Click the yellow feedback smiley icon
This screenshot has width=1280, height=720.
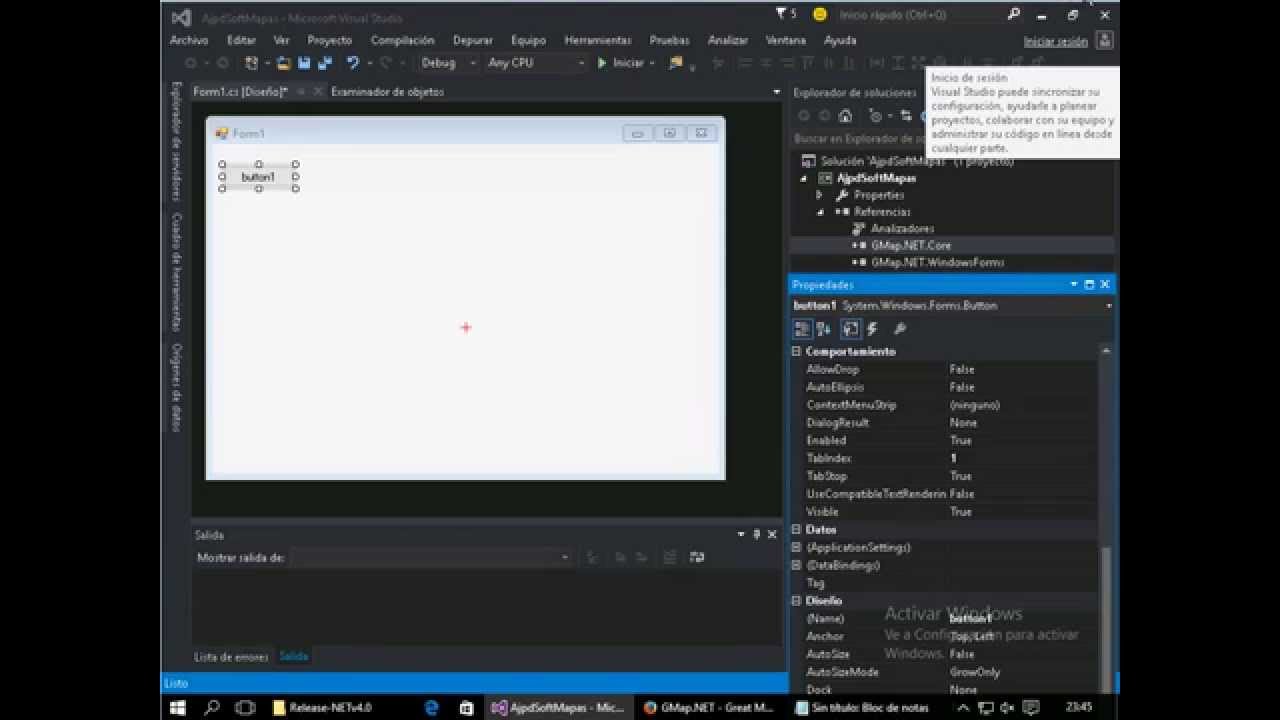820,15
